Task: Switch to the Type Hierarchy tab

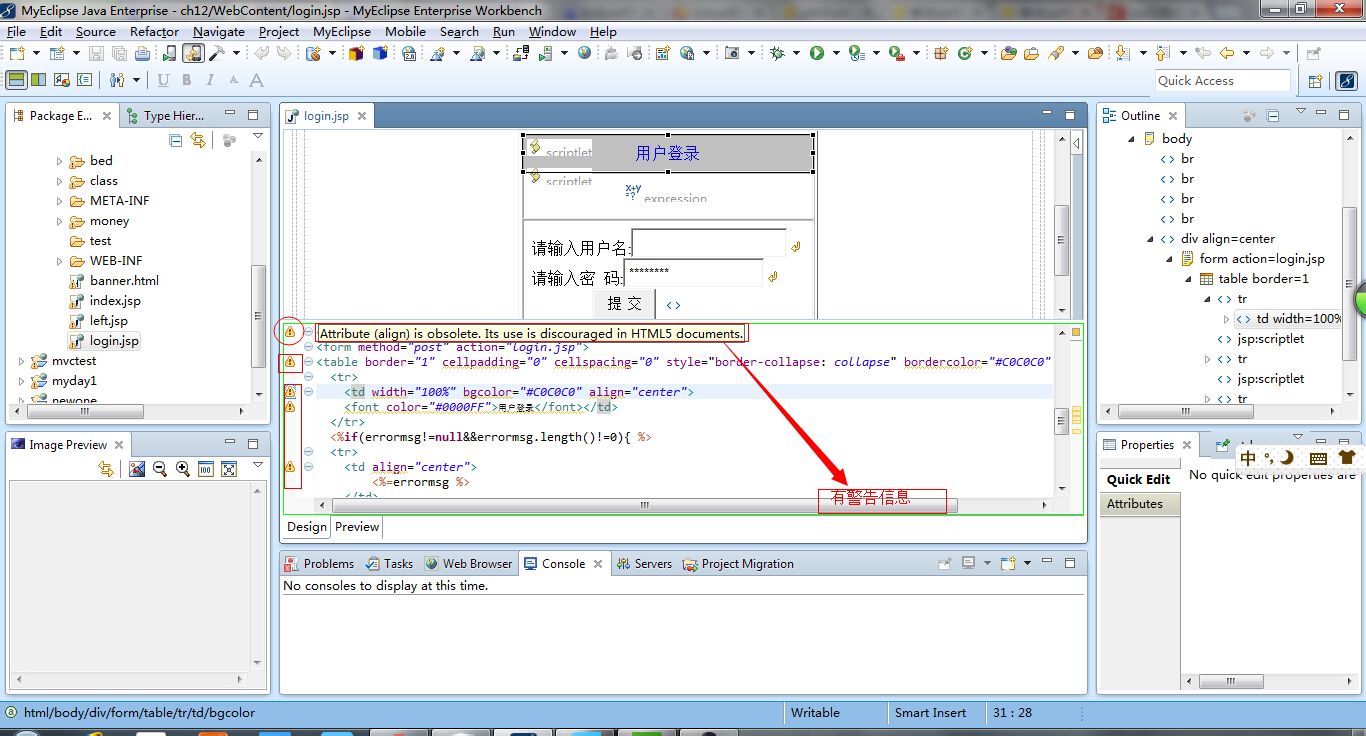Action: click(x=166, y=116)
